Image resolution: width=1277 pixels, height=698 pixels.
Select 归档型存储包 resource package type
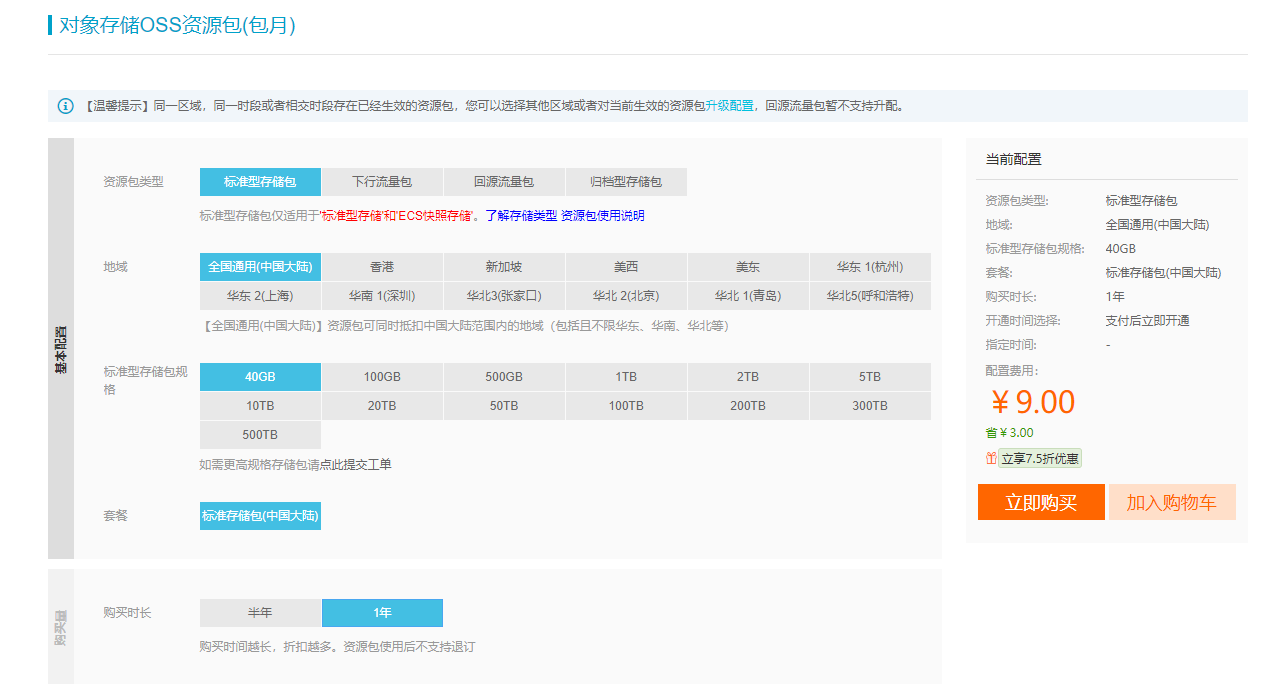(626, 182)
